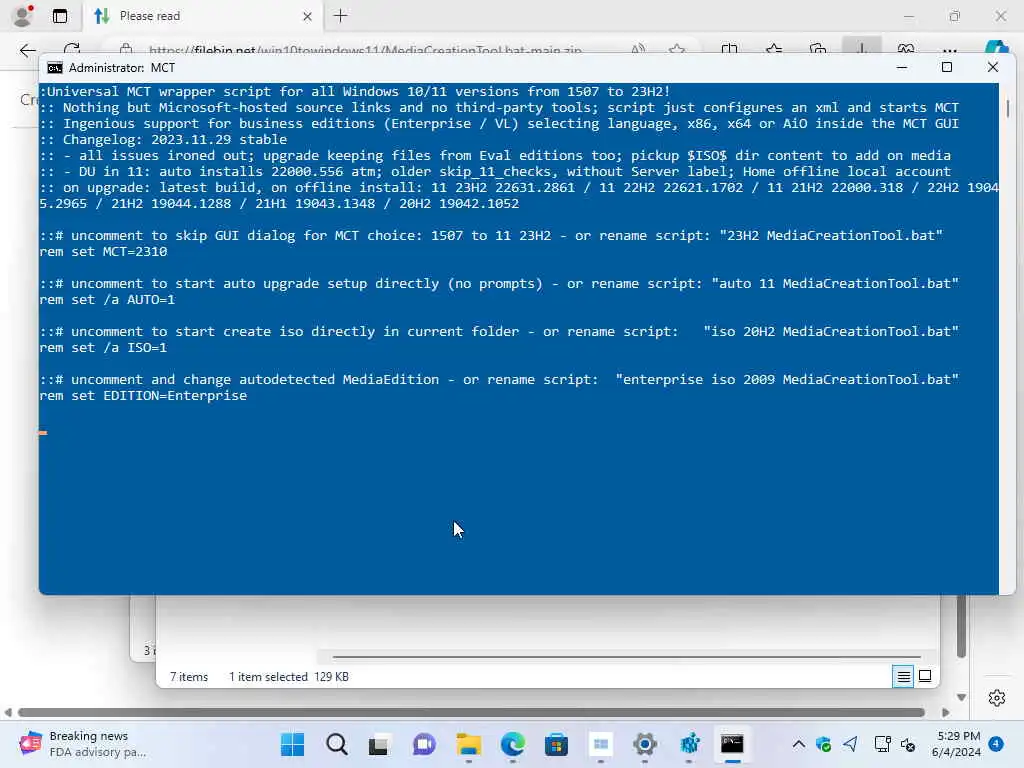Open Edge favorites list icon
This screenshot has height=768, width=1024.
[x=774, y=50]
